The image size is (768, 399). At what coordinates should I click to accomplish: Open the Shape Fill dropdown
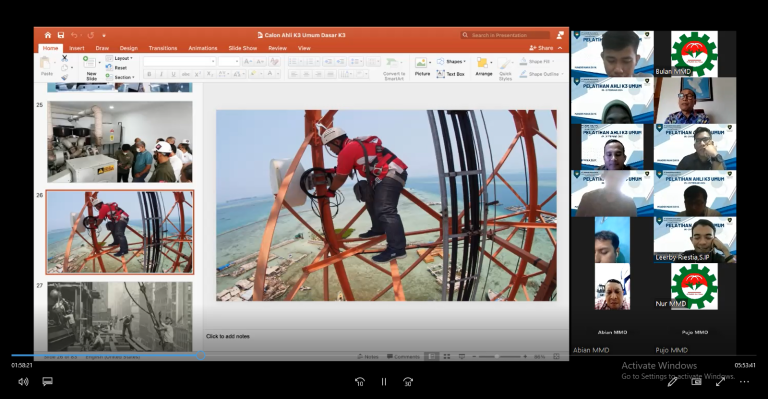click(x=537, y=61)
